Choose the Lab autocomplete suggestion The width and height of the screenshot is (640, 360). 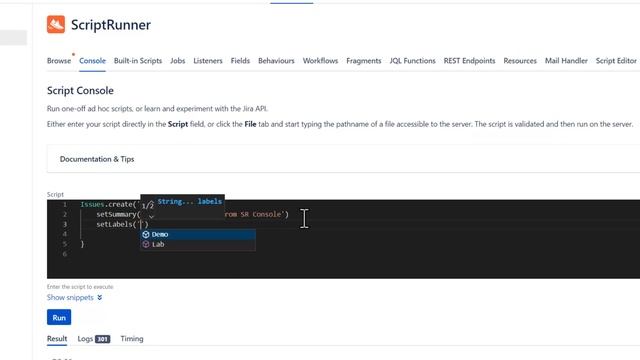[x=198, y=244]
